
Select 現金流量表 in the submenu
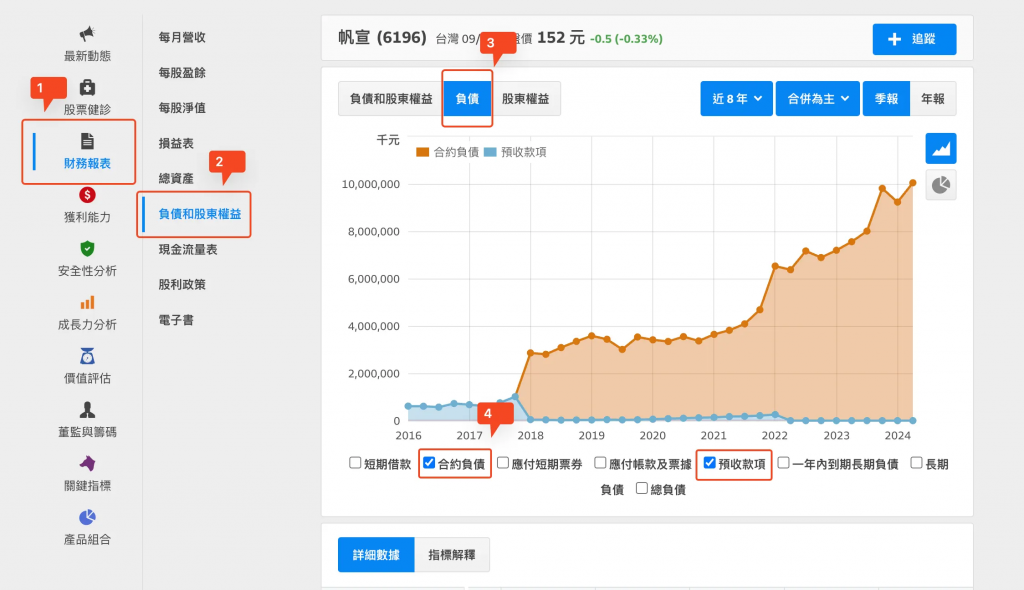point(188,249)
